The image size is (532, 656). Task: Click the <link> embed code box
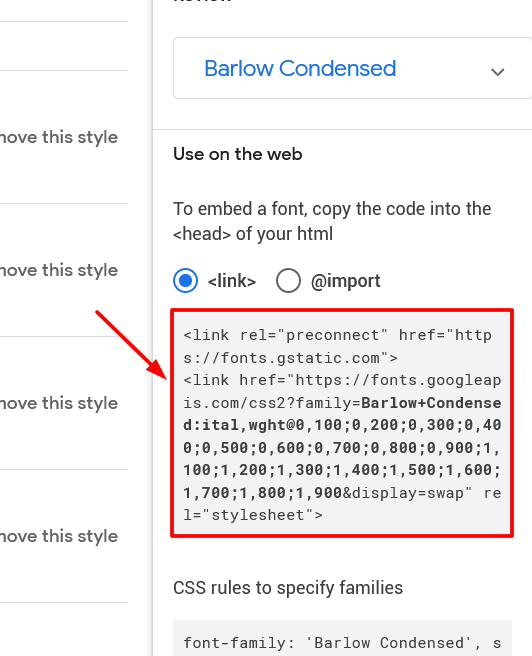pyautogui.click(x=342, y=423)
